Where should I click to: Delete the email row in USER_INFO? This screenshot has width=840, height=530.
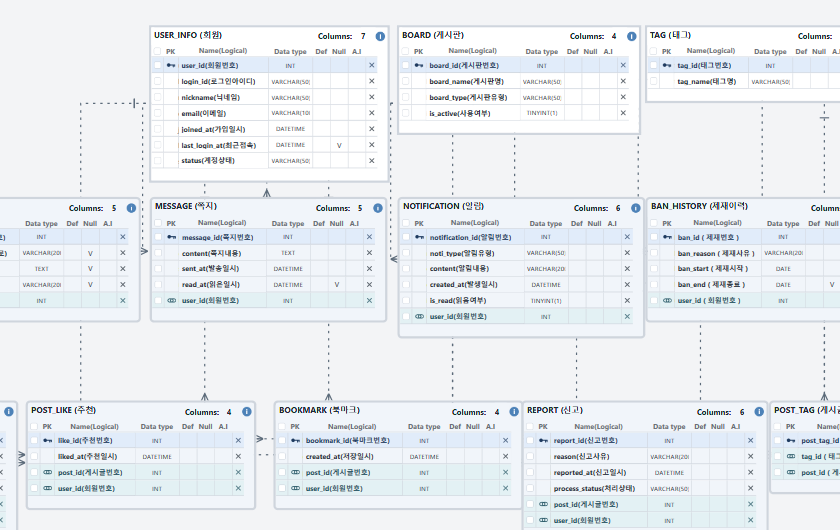tap(371, 113)
